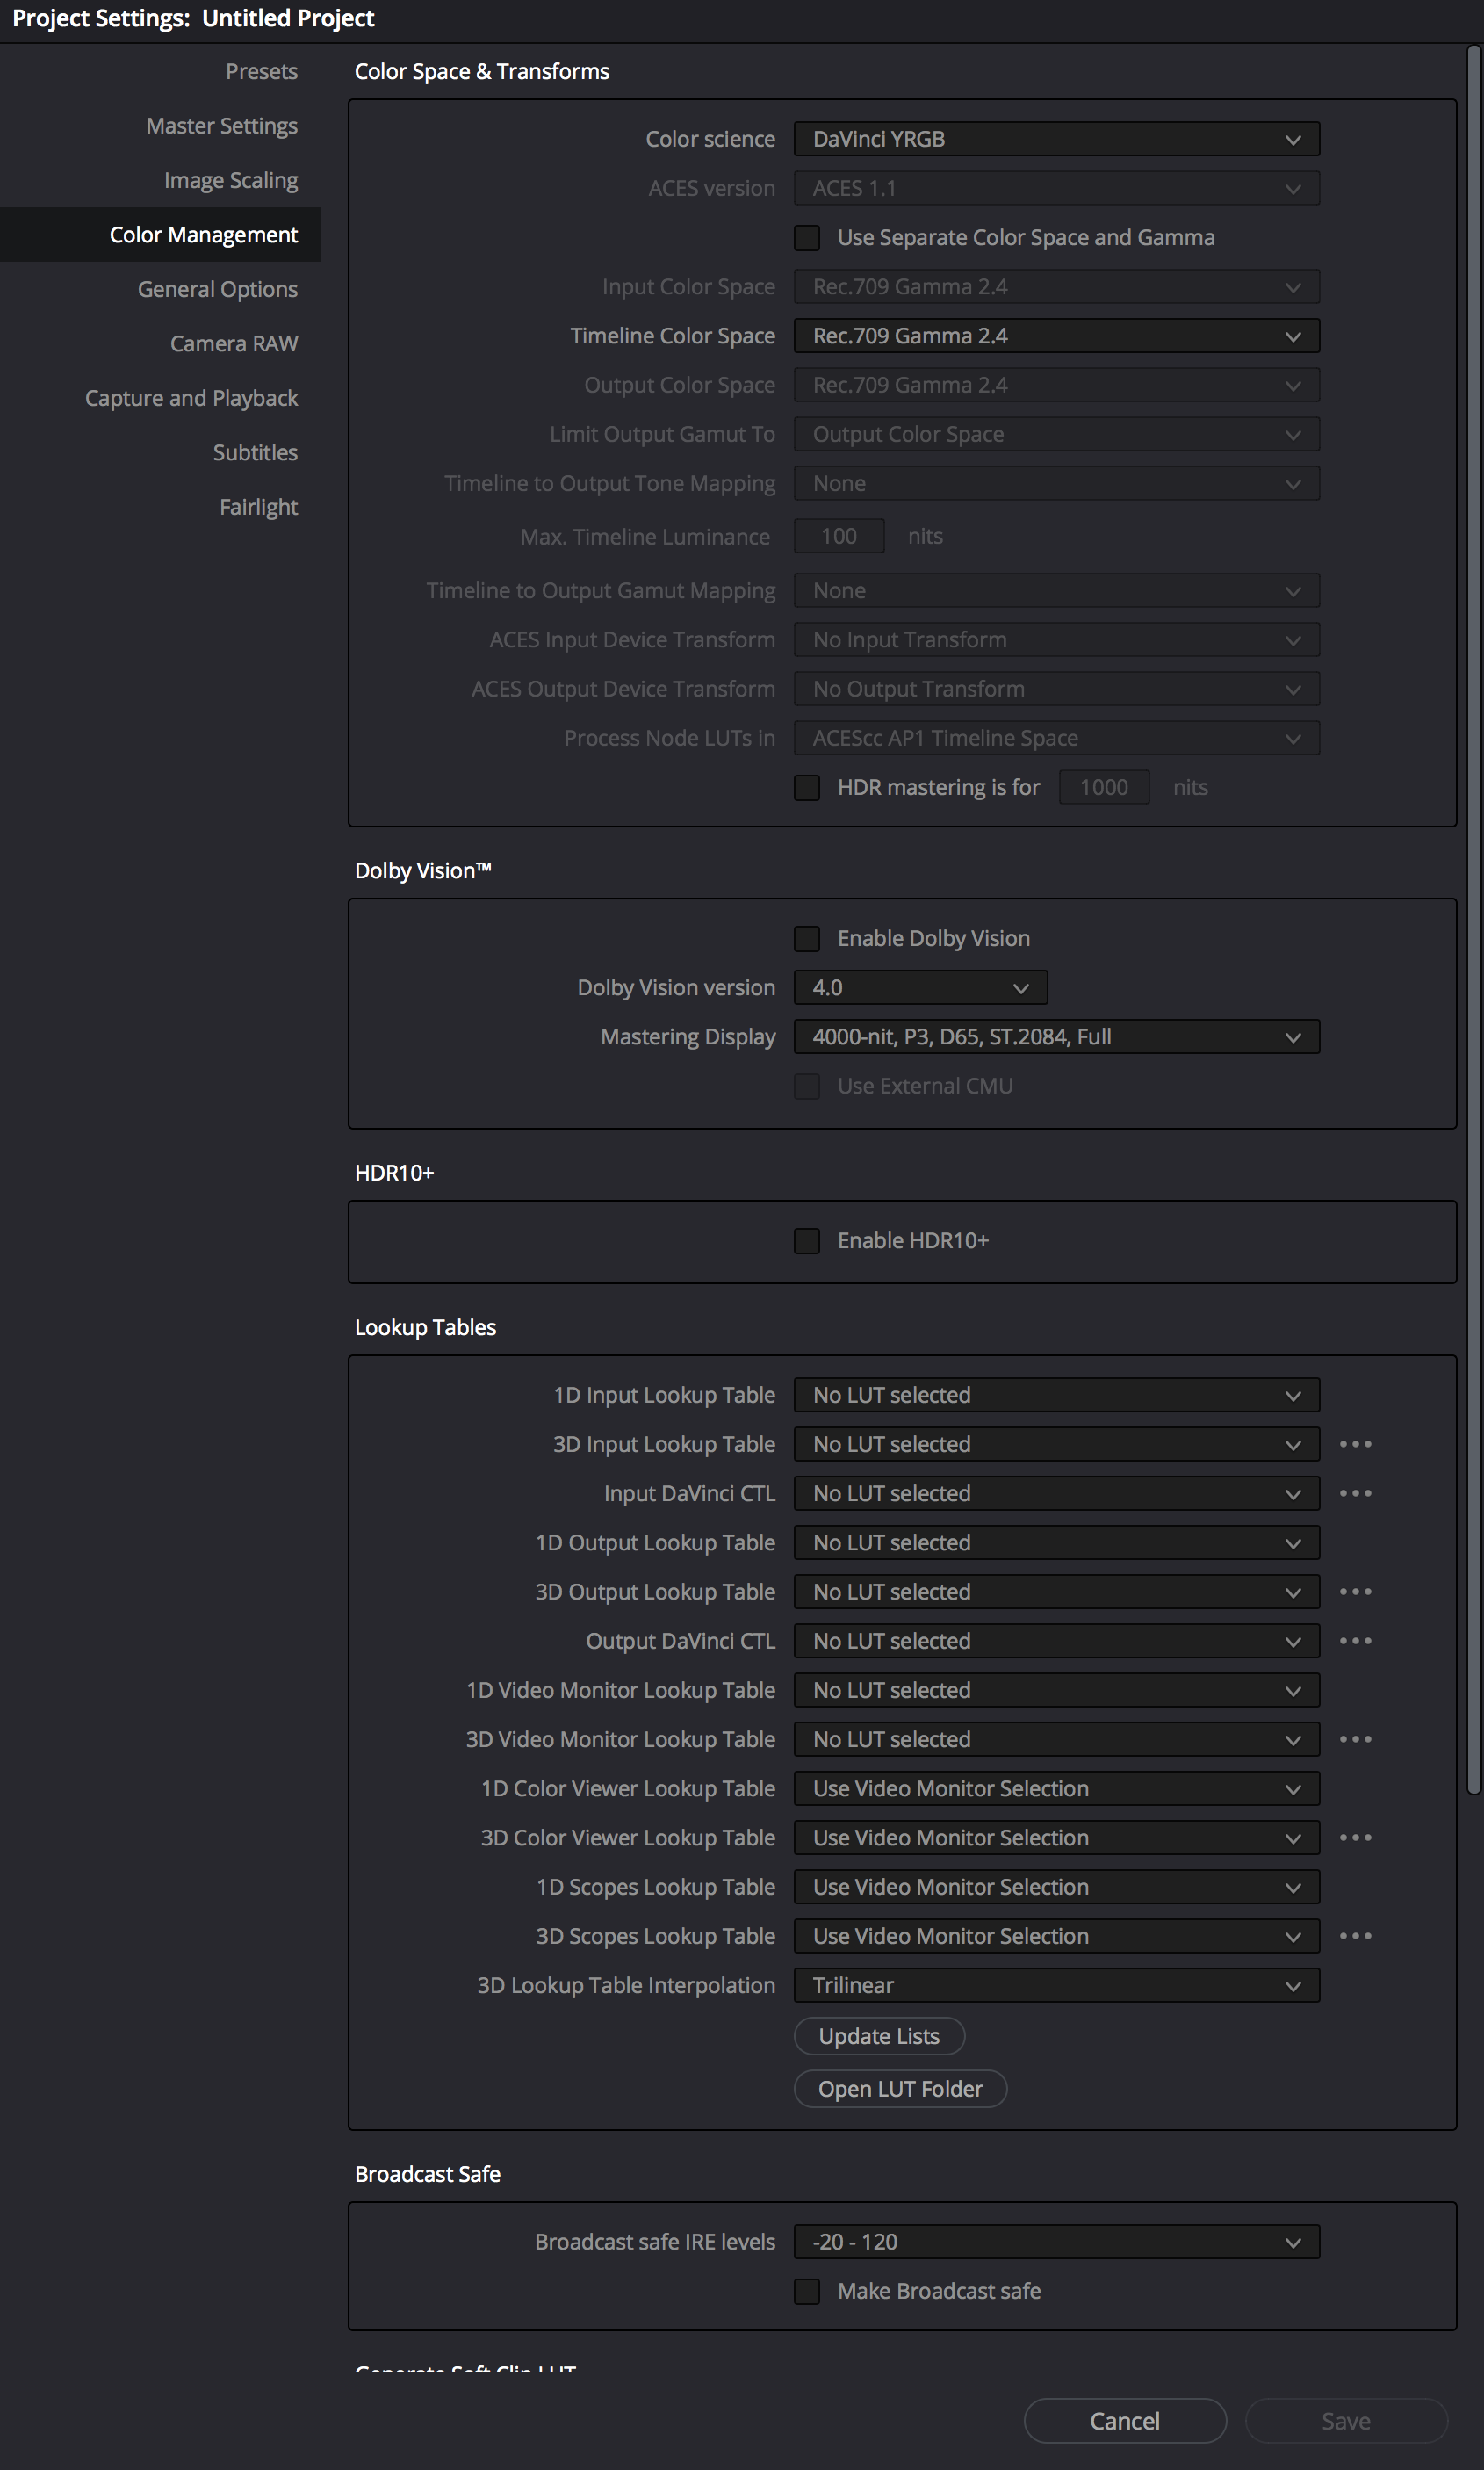1484x2470 pixels.
Task: Open the Mastering Display dropdown
Action: click(1056, 1037)
